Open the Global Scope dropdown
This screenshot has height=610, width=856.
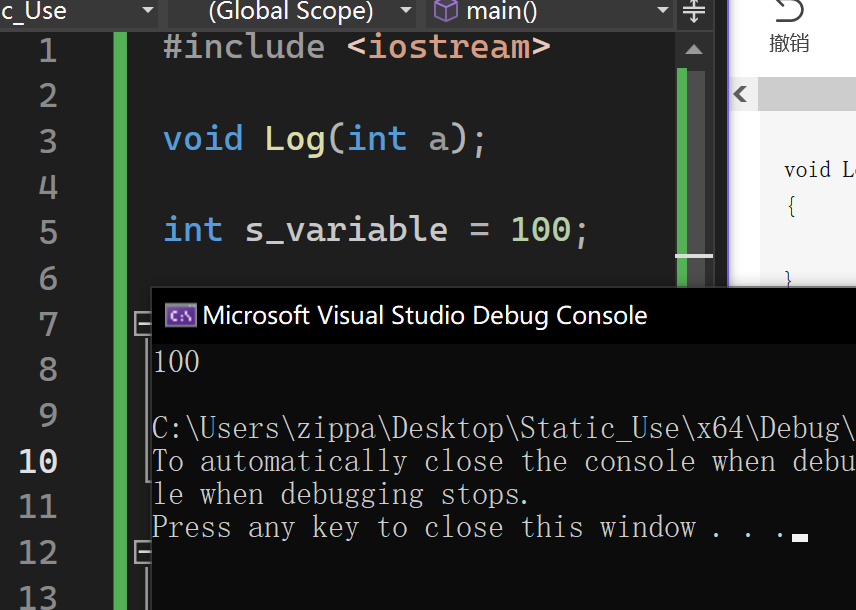click(406, 12)
